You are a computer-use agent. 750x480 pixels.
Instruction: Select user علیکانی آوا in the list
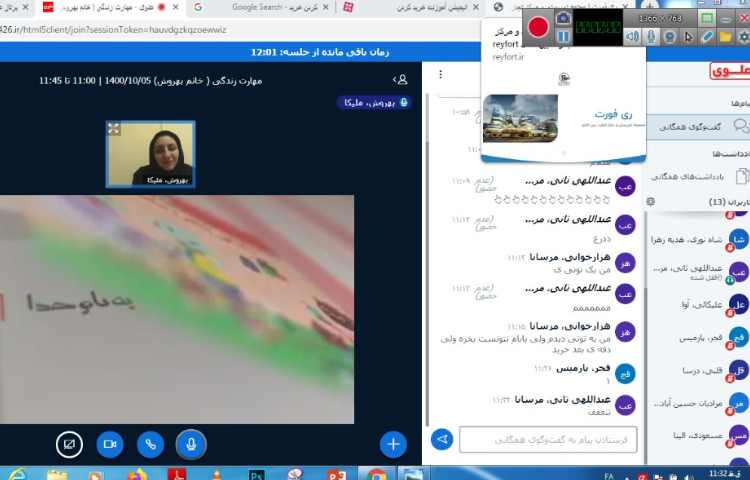coord(698,305)
